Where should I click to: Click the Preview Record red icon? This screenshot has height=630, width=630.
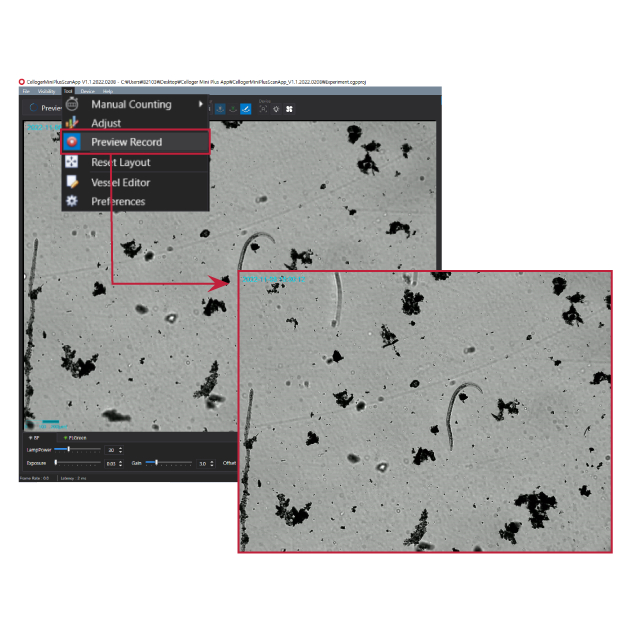point(72,142)
